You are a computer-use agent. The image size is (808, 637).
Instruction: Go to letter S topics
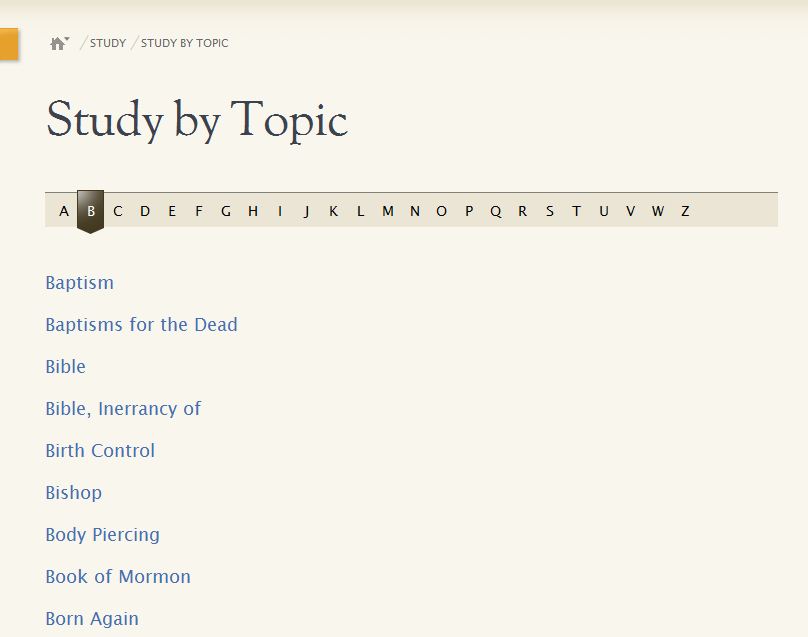coord(549,211)
